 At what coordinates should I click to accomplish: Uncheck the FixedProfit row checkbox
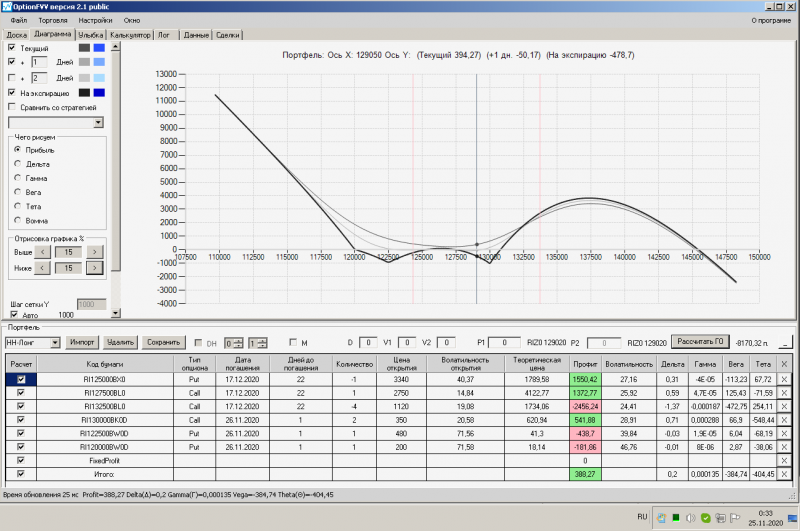(x=21, y=460)
